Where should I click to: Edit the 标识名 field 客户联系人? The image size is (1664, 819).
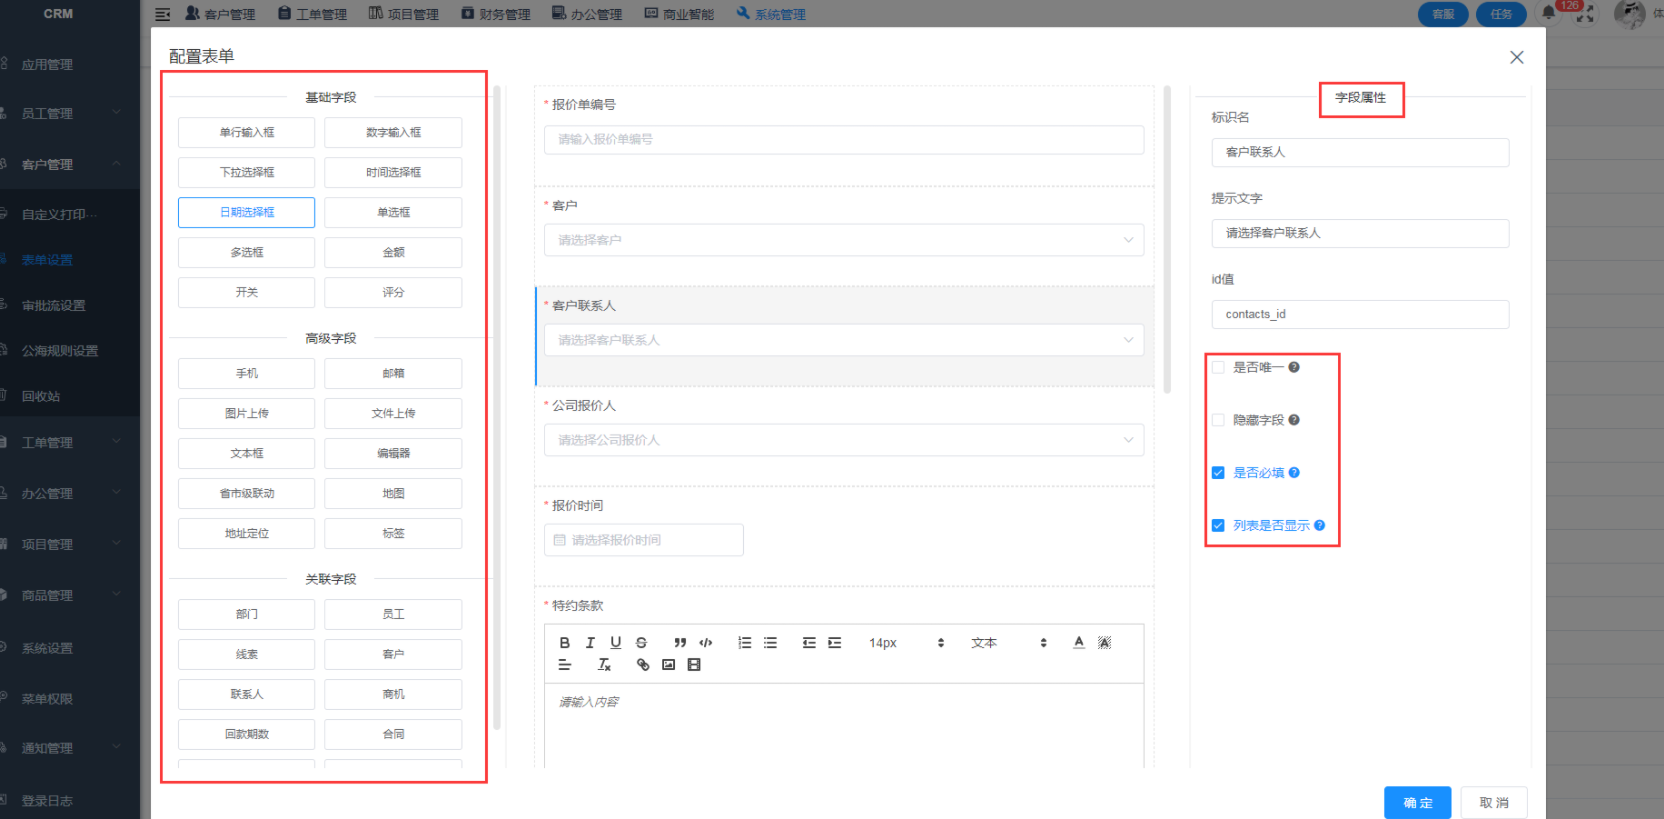coord(1360,152)
